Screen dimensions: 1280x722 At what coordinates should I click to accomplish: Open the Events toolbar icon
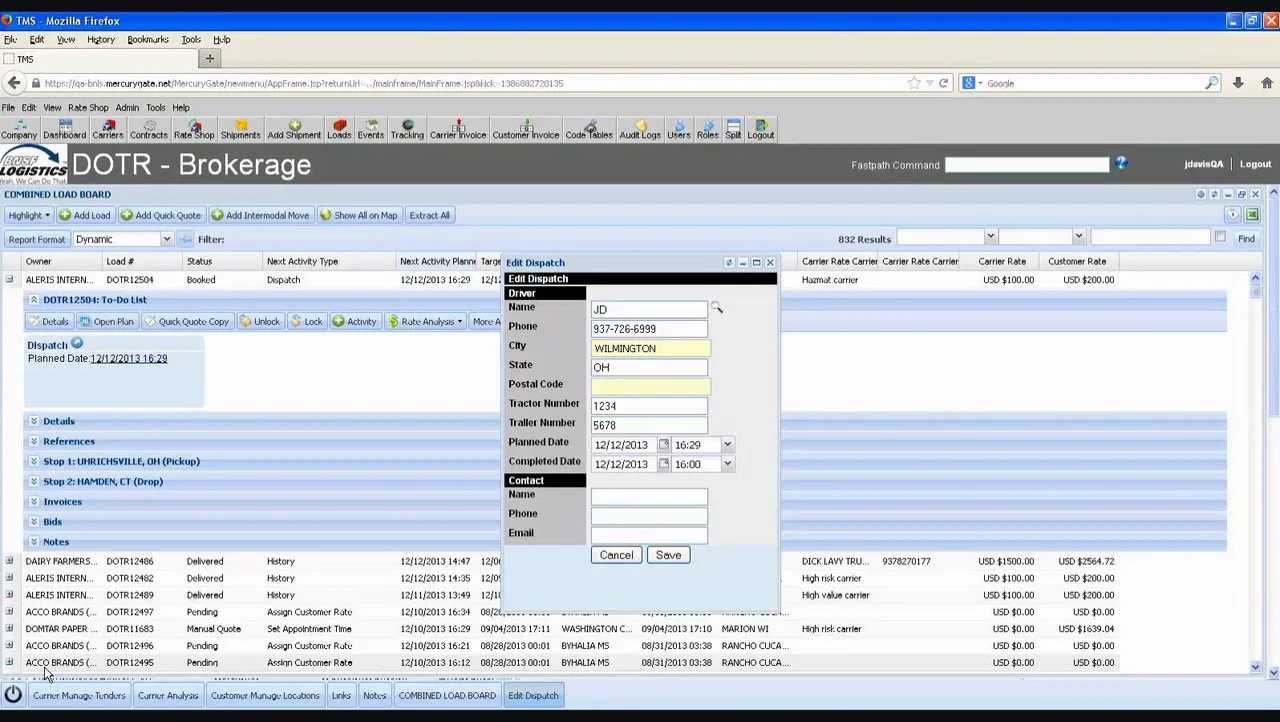[x=370, y=129]
